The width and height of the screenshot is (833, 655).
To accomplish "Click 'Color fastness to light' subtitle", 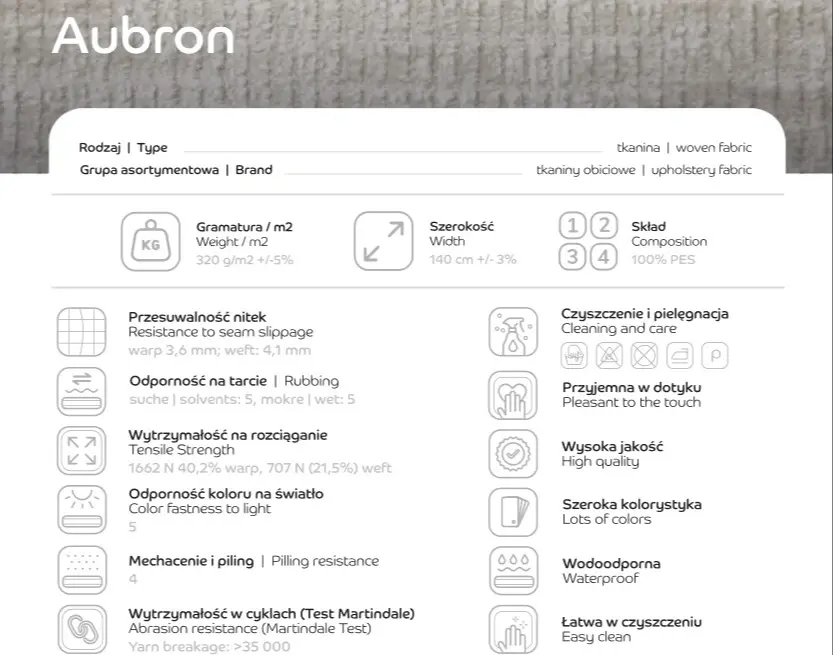I will pos(200,509).
